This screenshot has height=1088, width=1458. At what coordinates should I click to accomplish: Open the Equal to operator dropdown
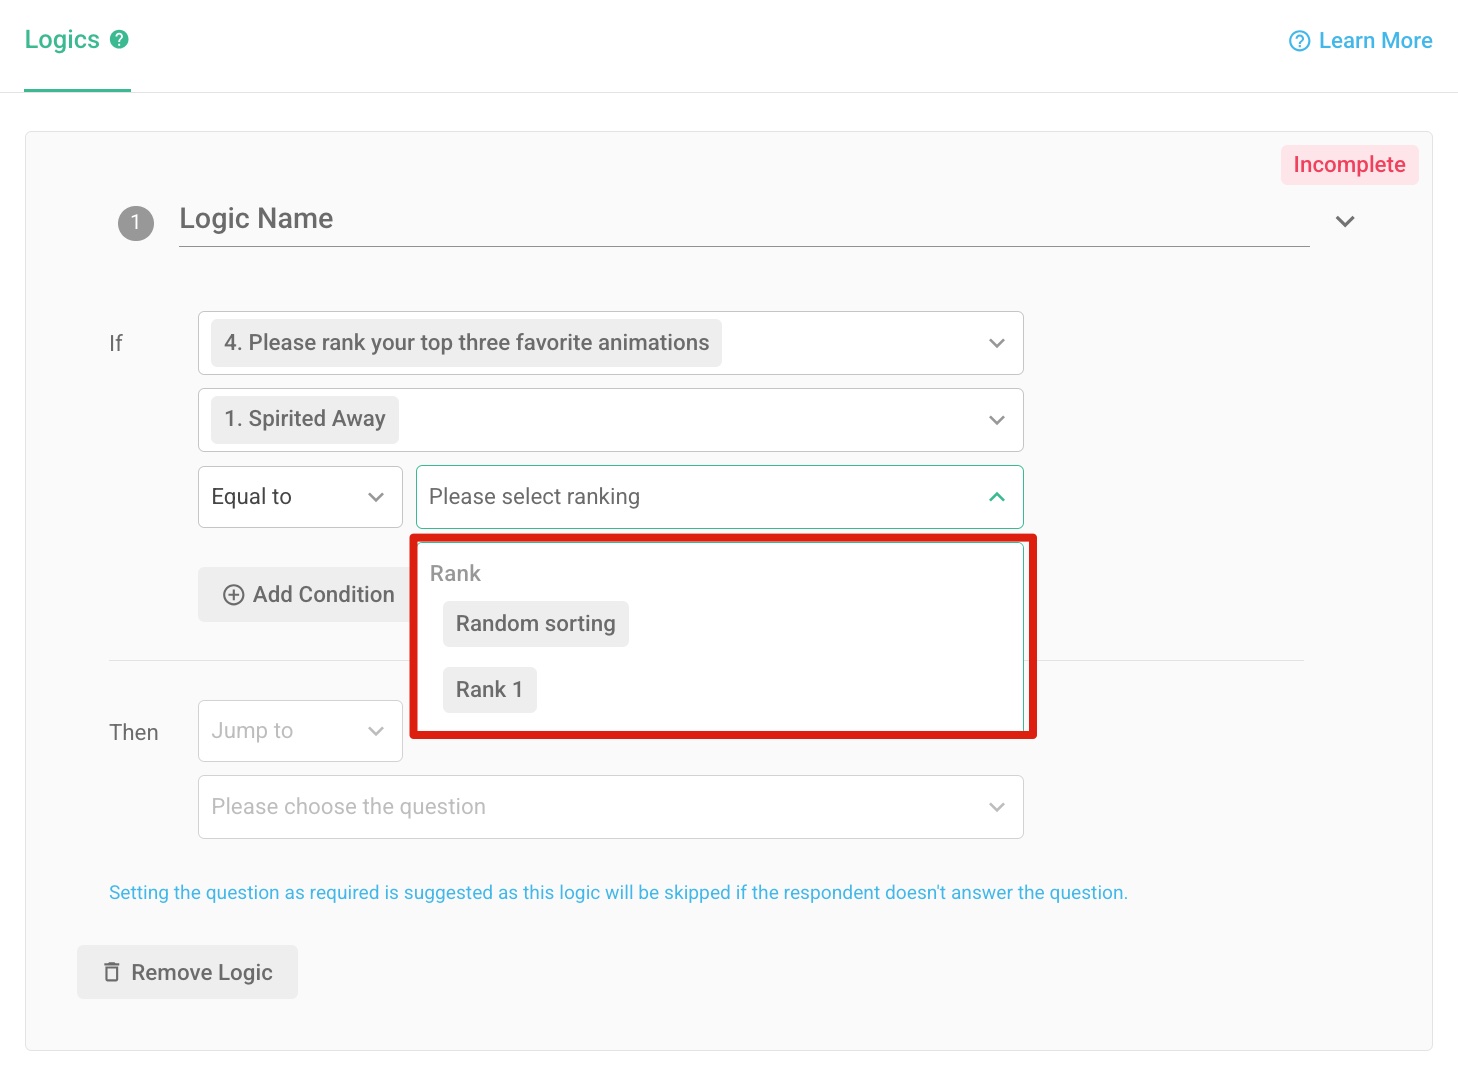coord(300,497)
